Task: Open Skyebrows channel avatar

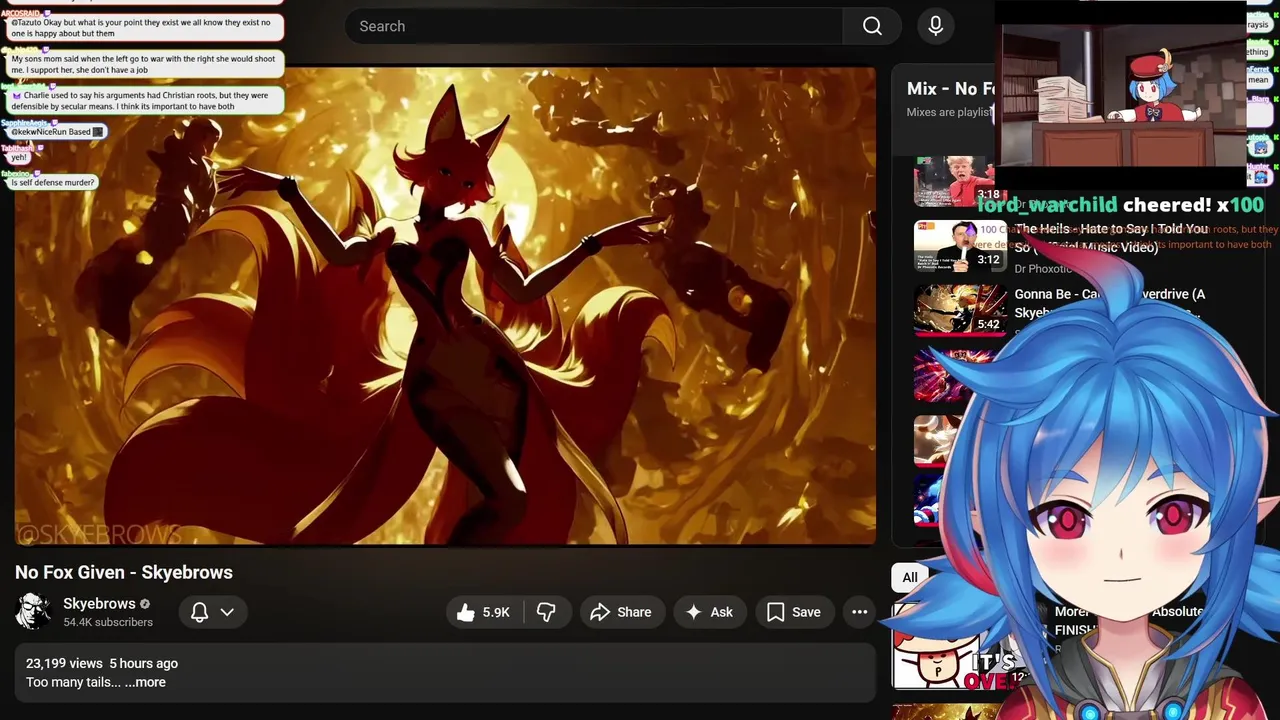Action: [33, 612]
